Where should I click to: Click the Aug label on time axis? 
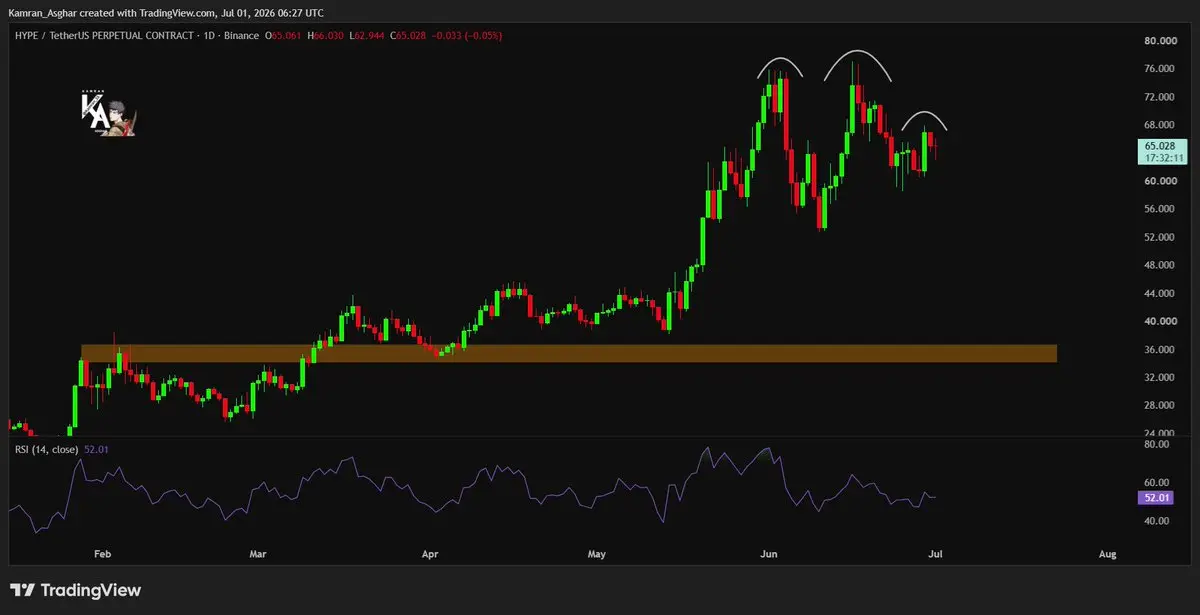[x=1107, y=553]
